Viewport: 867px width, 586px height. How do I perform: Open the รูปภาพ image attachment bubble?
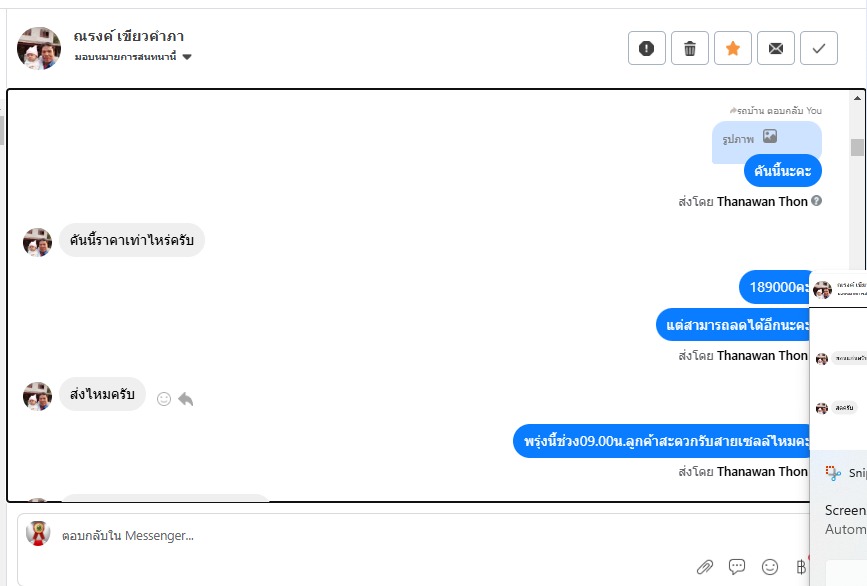[766, 138]
